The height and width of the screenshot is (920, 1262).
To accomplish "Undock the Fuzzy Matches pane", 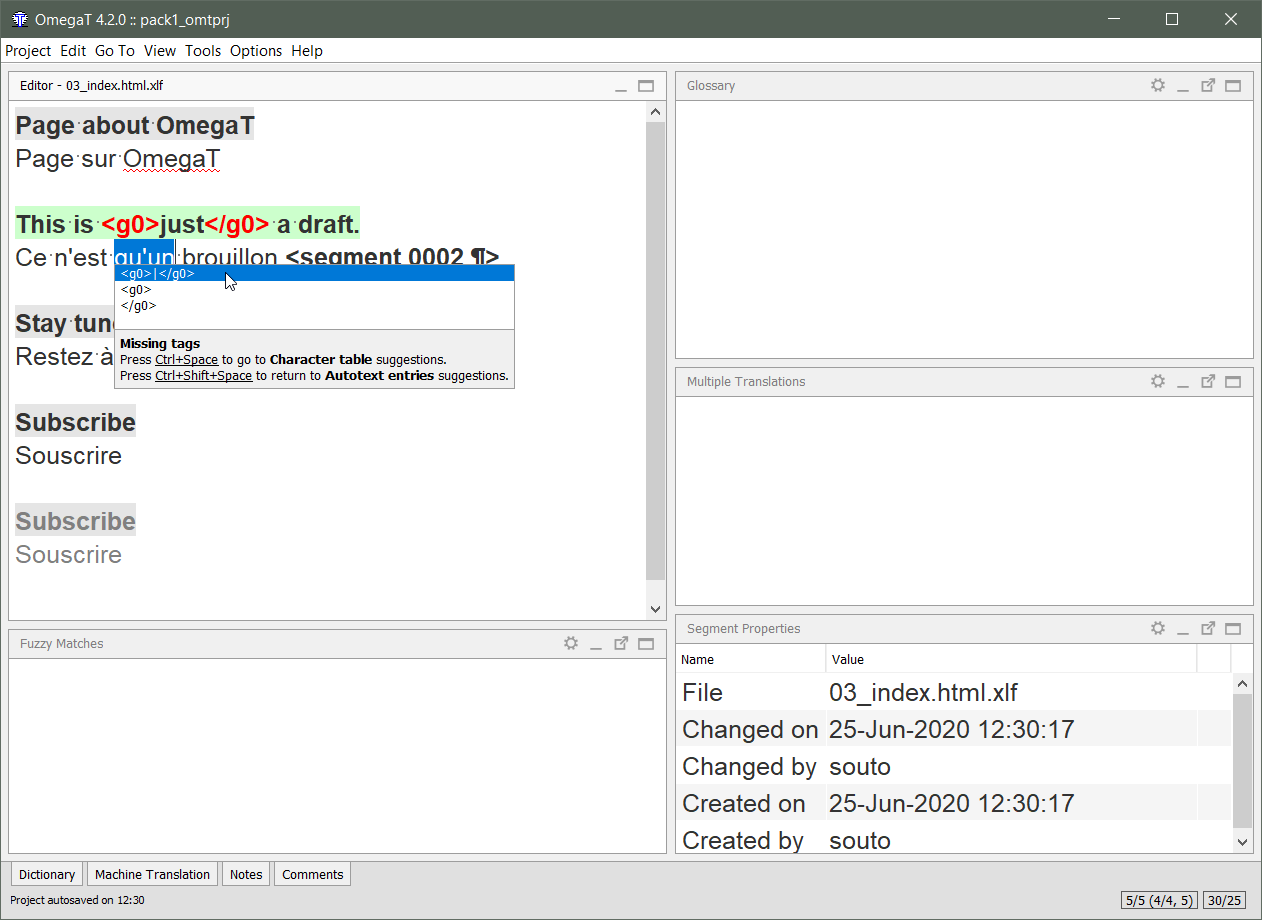I will click(x=621, y=643).
